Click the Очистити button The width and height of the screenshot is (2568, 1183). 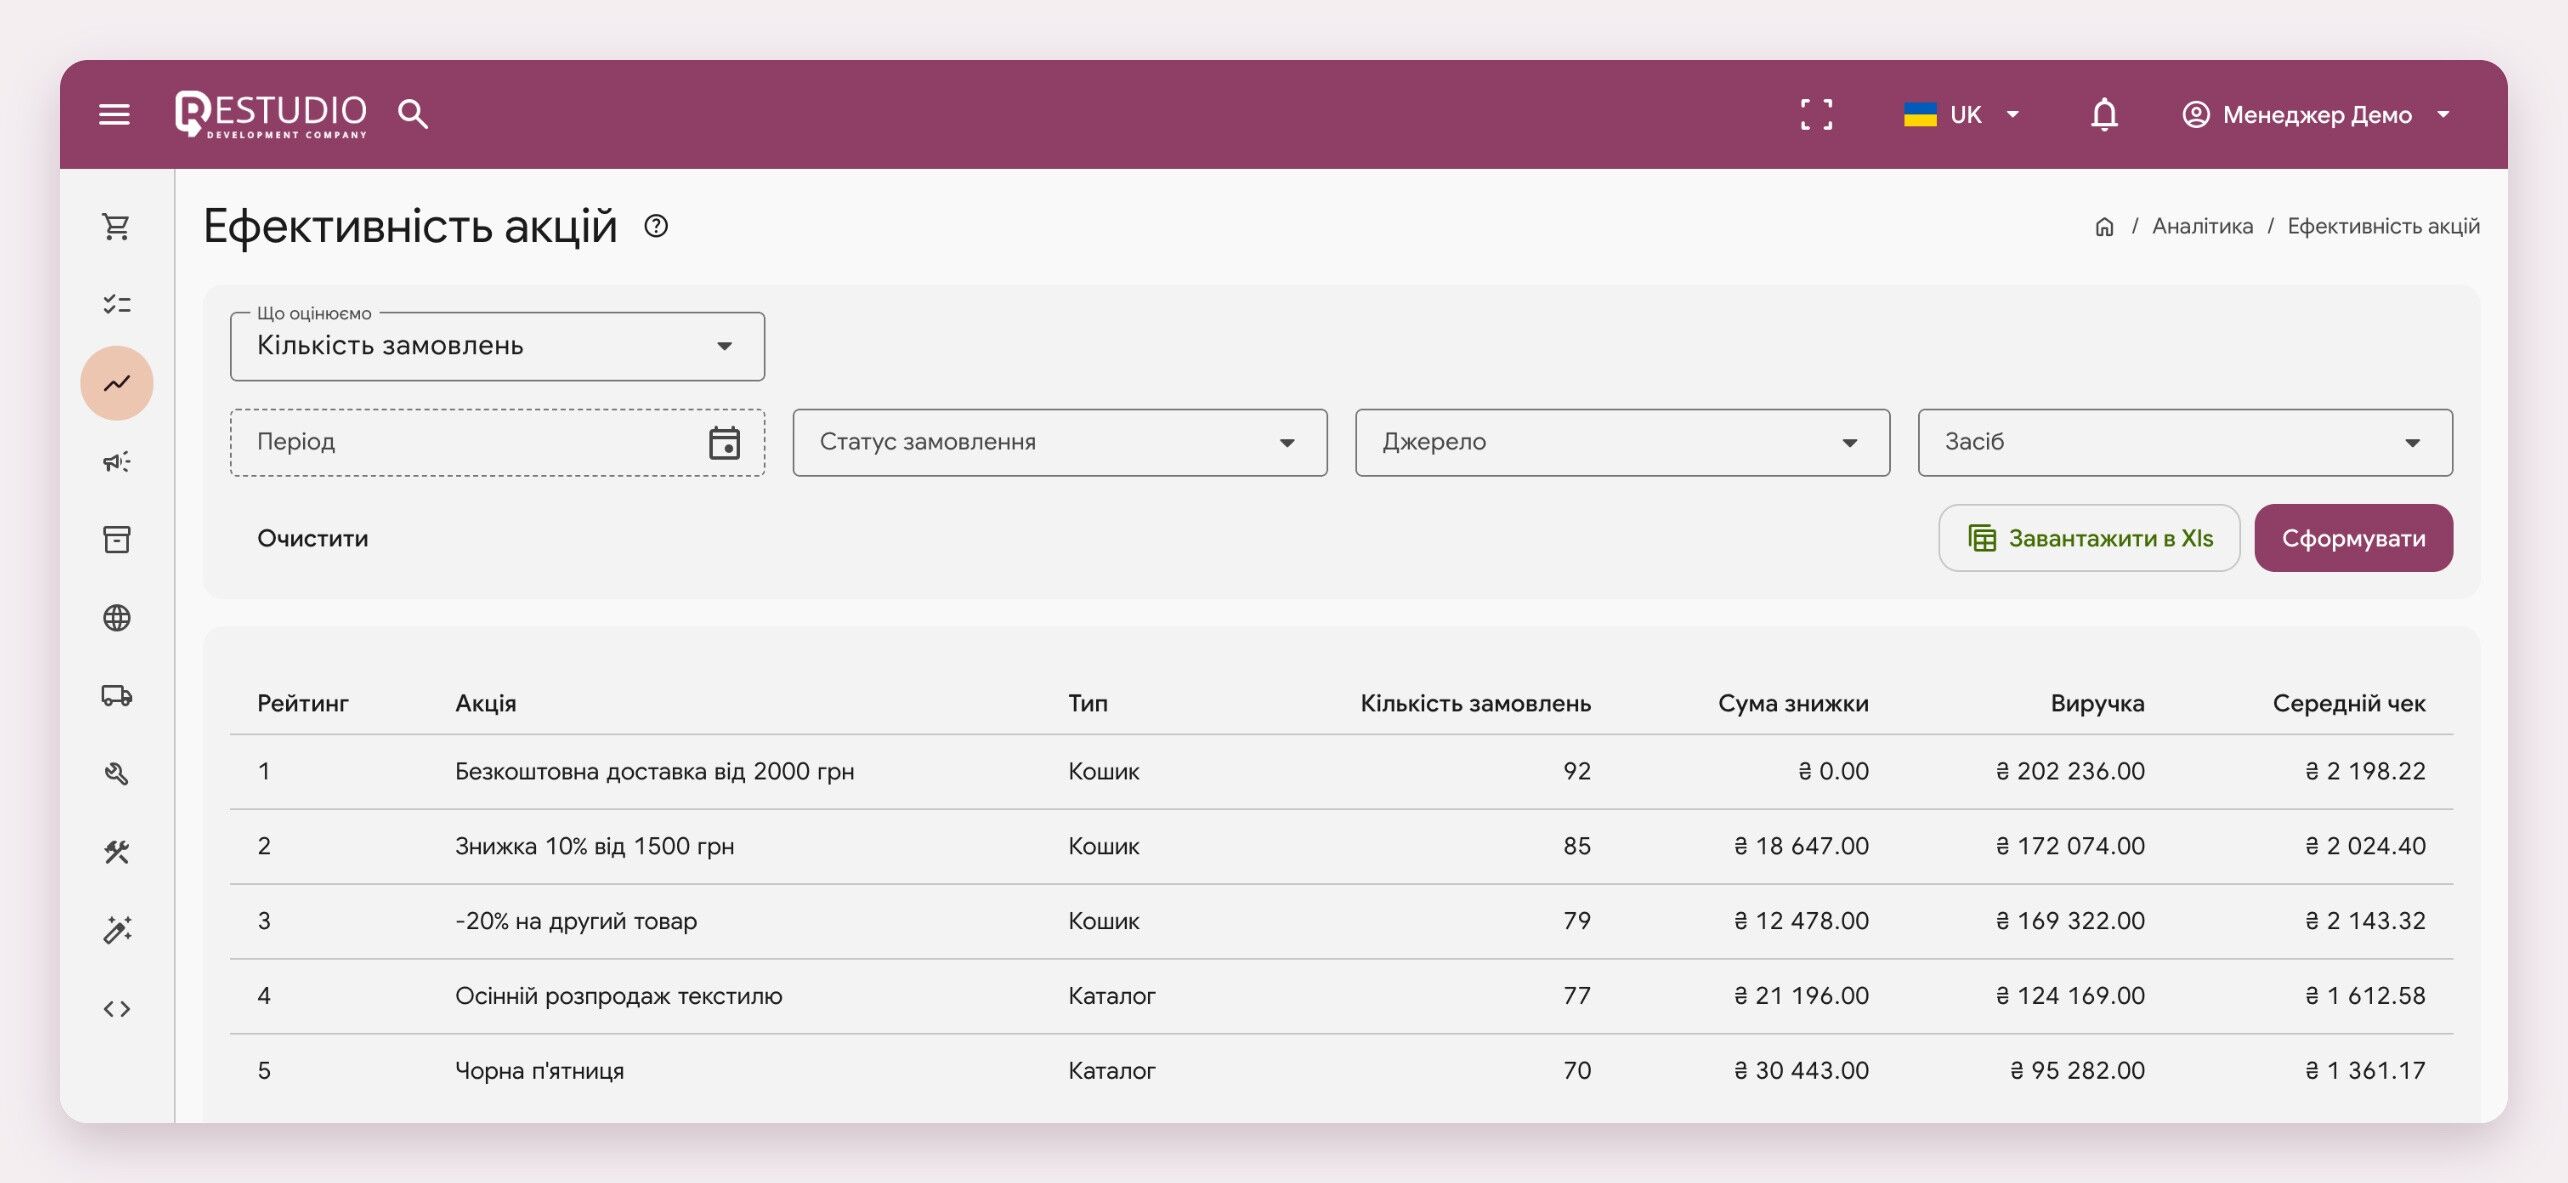[x=312, y=538]
